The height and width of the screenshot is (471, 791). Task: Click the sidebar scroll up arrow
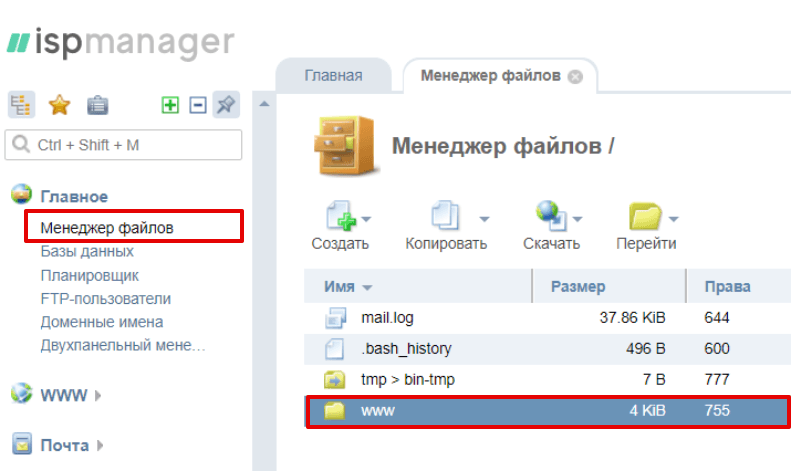264,104
